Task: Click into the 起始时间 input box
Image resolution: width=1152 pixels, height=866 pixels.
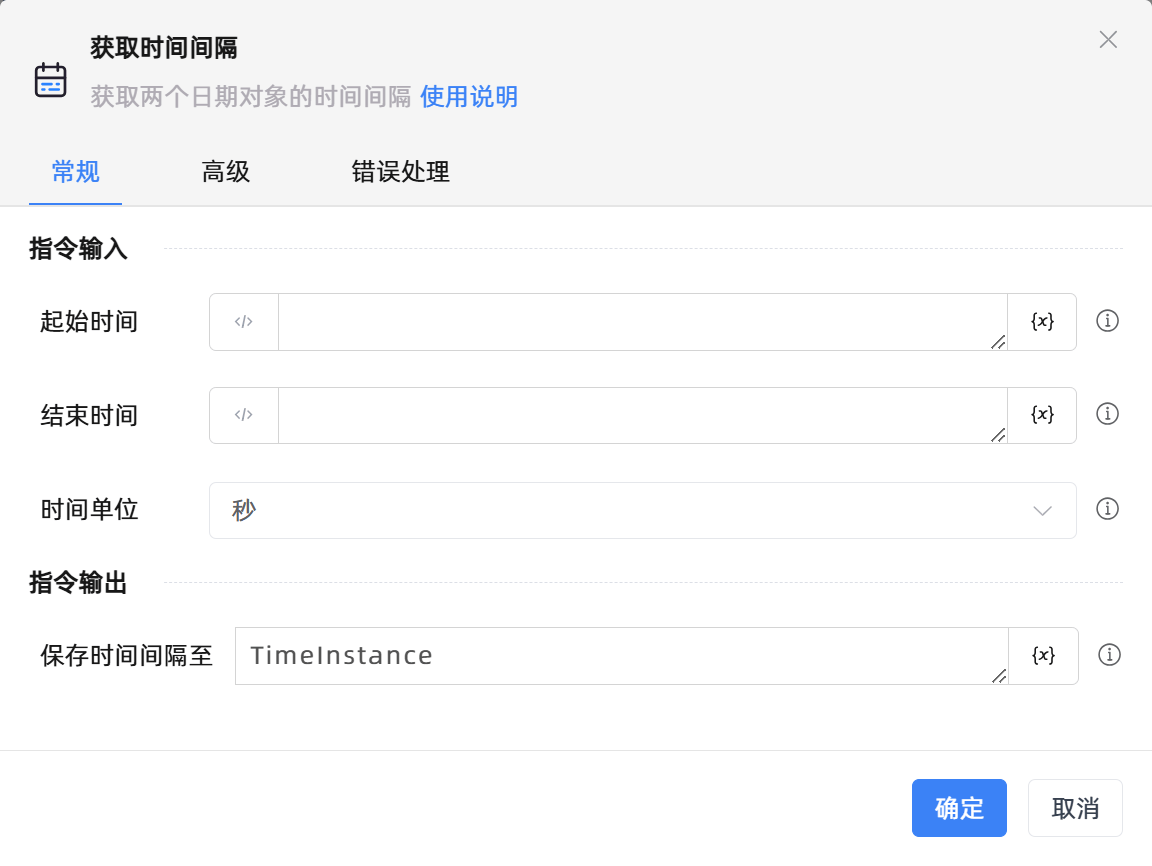Action: tap(640, 322)
